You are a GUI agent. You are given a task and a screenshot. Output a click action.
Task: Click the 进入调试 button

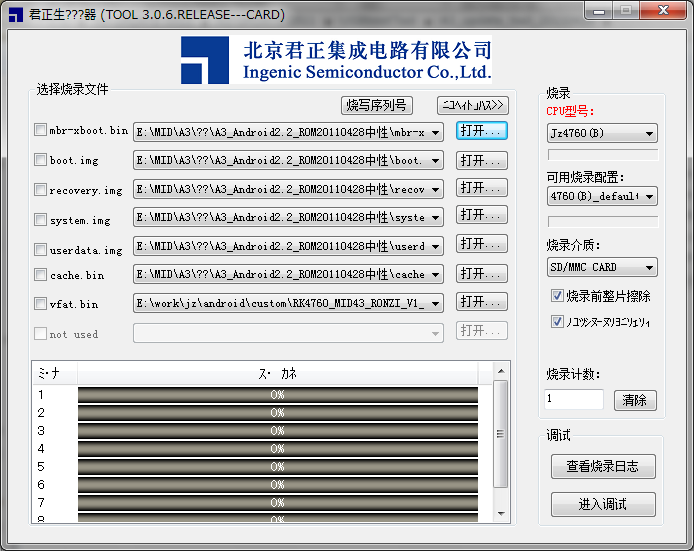(603, 504)
